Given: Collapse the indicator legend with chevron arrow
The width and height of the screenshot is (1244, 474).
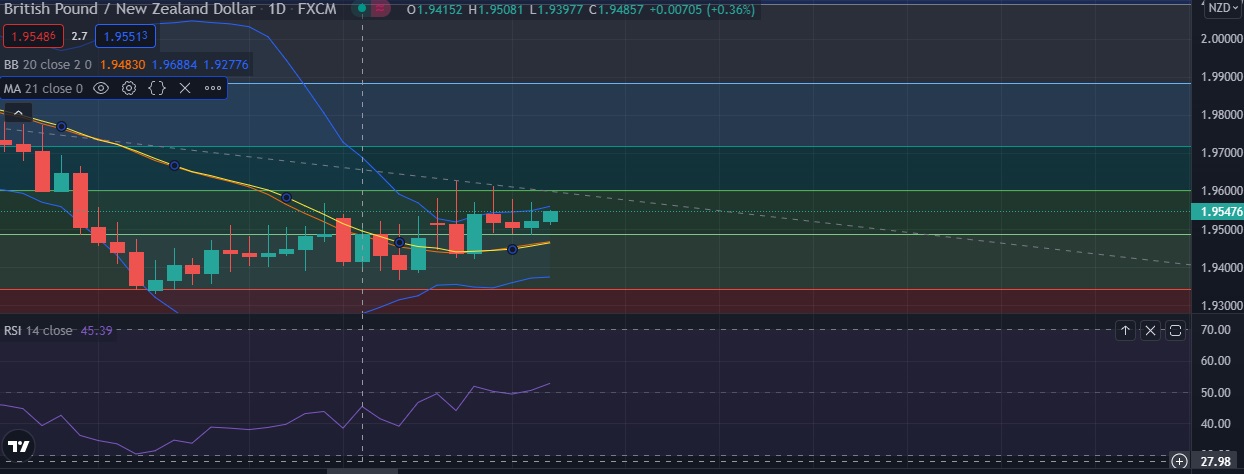Looking at the screenshot, I should [18, 113].
